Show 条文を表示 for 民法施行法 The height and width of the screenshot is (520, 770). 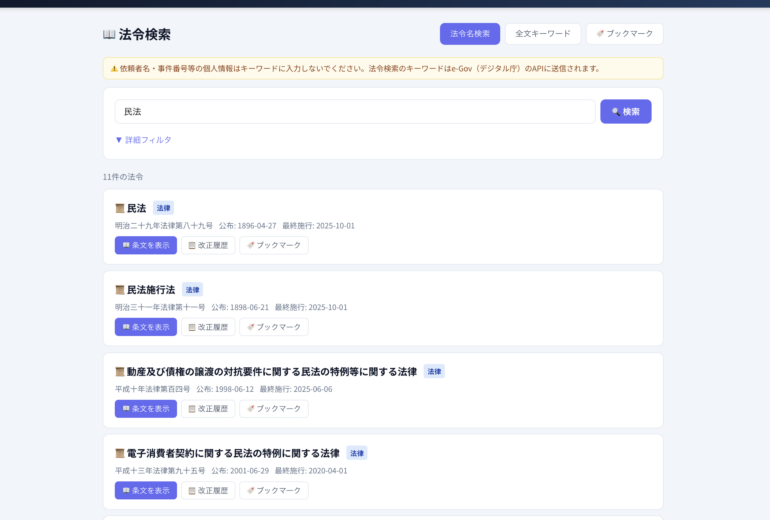click(x=145, y=327)
